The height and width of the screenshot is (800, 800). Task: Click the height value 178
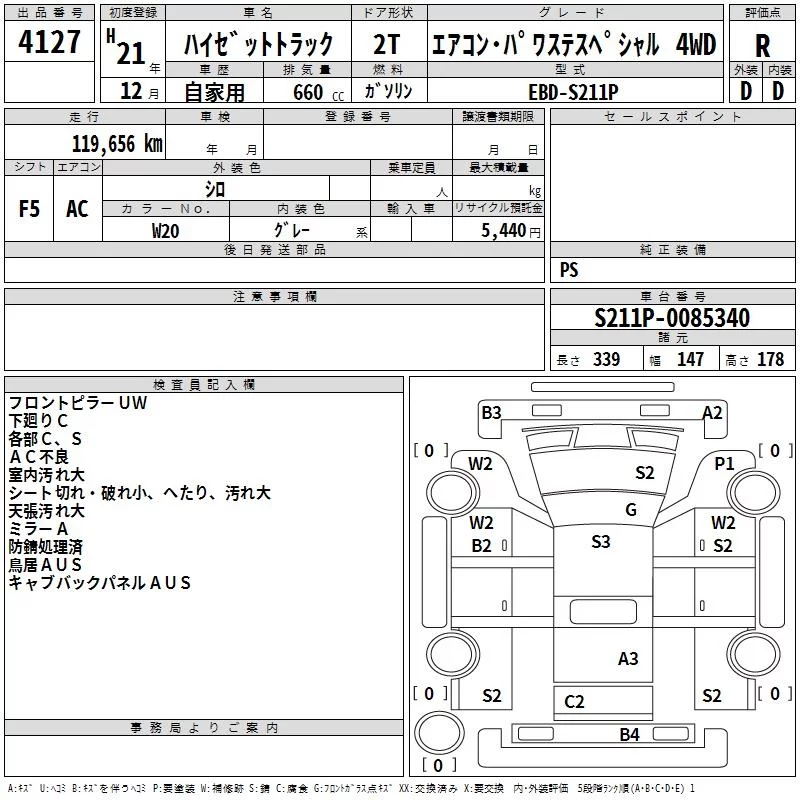(770, 359)
